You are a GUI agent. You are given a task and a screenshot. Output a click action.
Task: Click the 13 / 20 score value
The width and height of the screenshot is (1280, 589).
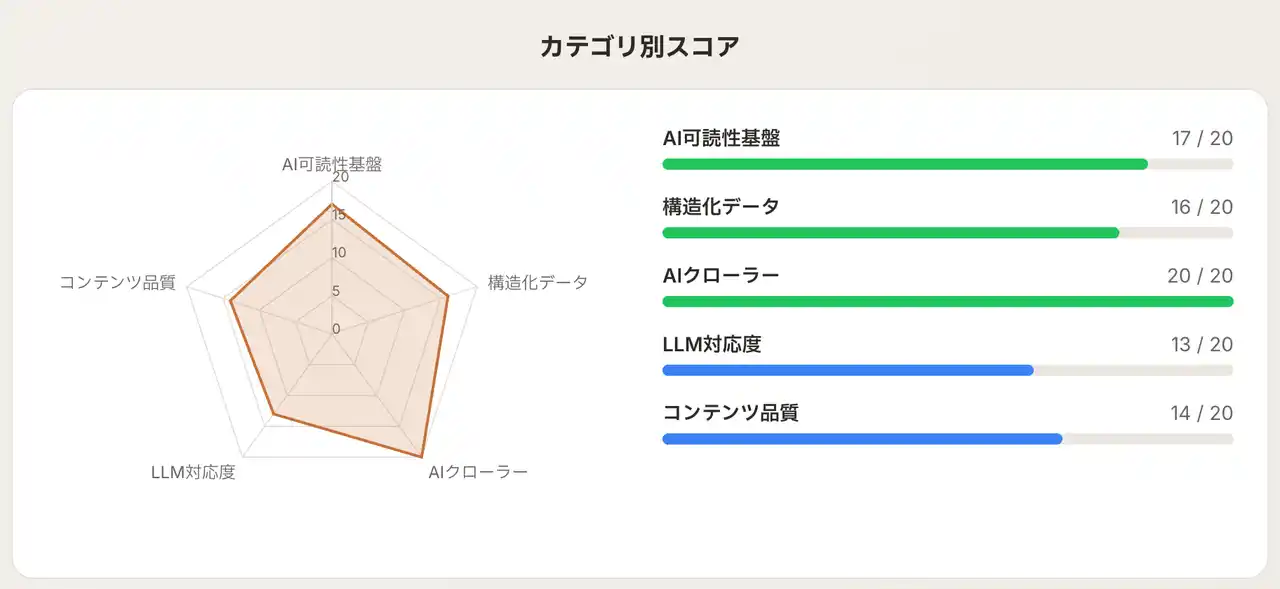point(1202,345)
